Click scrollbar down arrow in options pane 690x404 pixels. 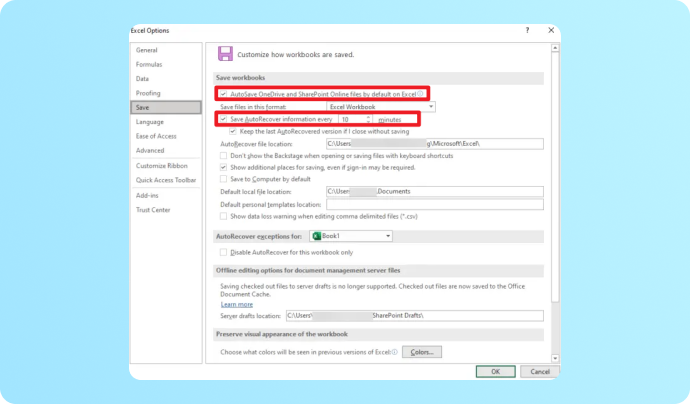coord(555,358)
